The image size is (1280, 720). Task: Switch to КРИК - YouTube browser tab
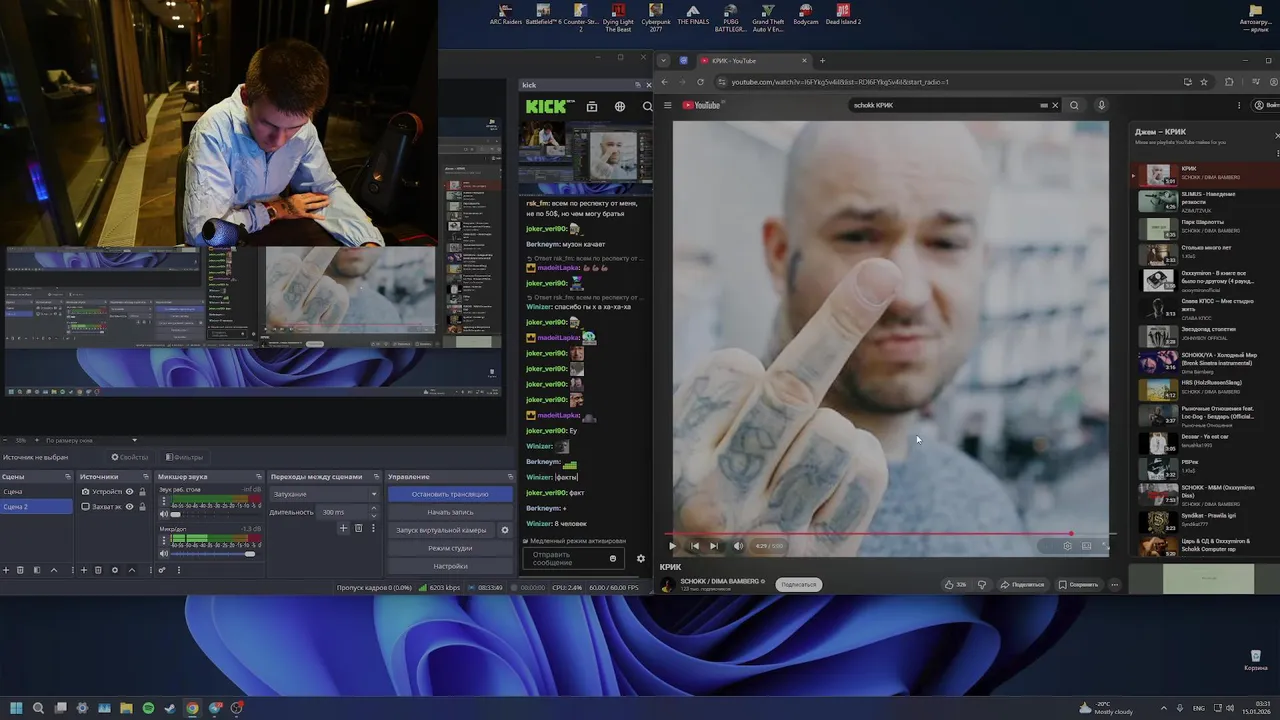(x=754, y=60)
